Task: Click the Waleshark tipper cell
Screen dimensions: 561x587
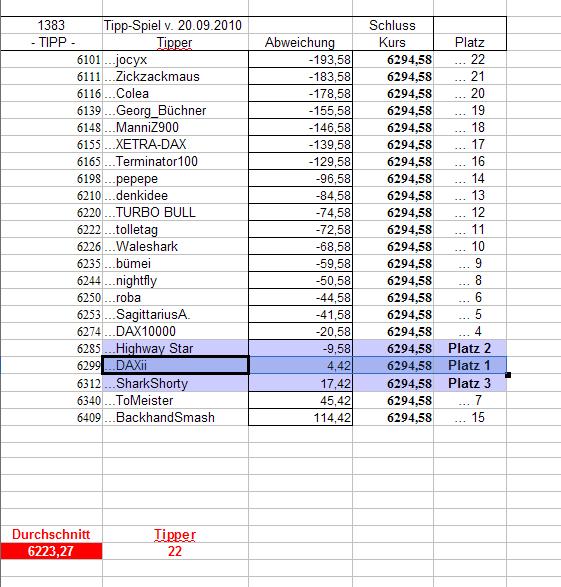Action: (175, 246)
